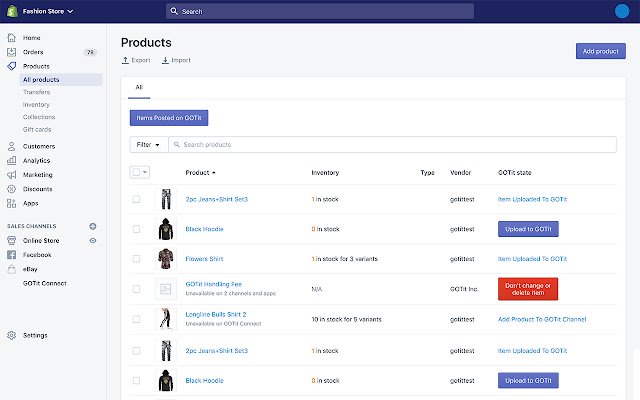This screenshot has height=400, width=640.
Task: Open the Flowers Shirt product link
Action: point(204,259)
